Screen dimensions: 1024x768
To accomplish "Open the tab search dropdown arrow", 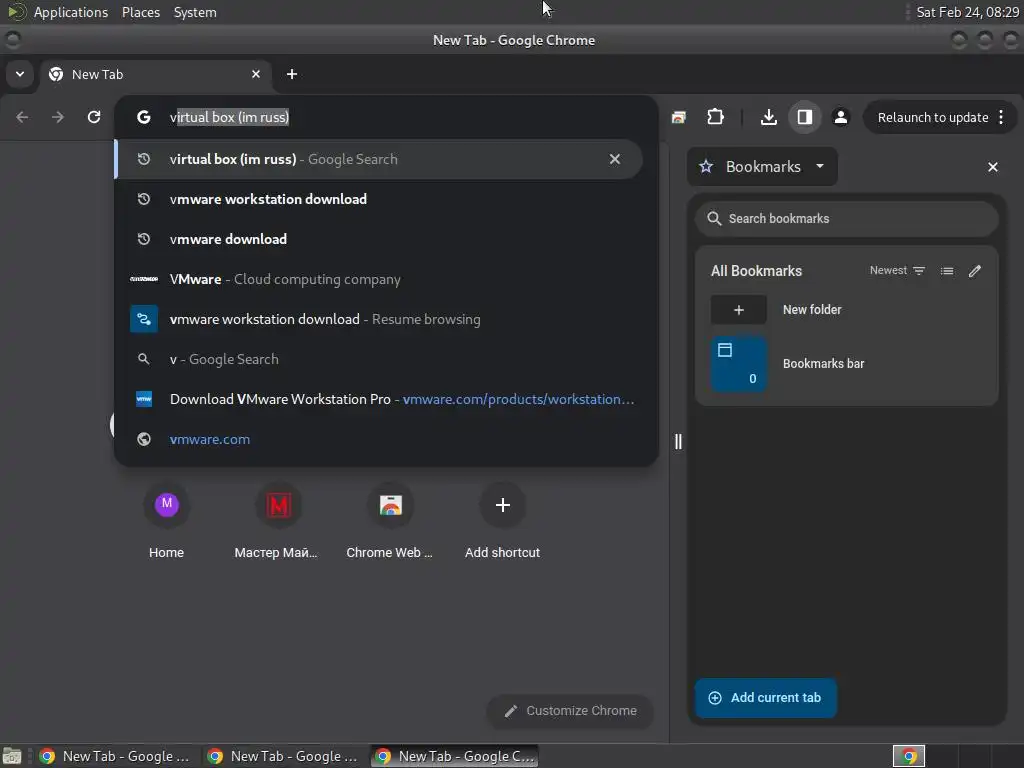I will click(20, 74).
